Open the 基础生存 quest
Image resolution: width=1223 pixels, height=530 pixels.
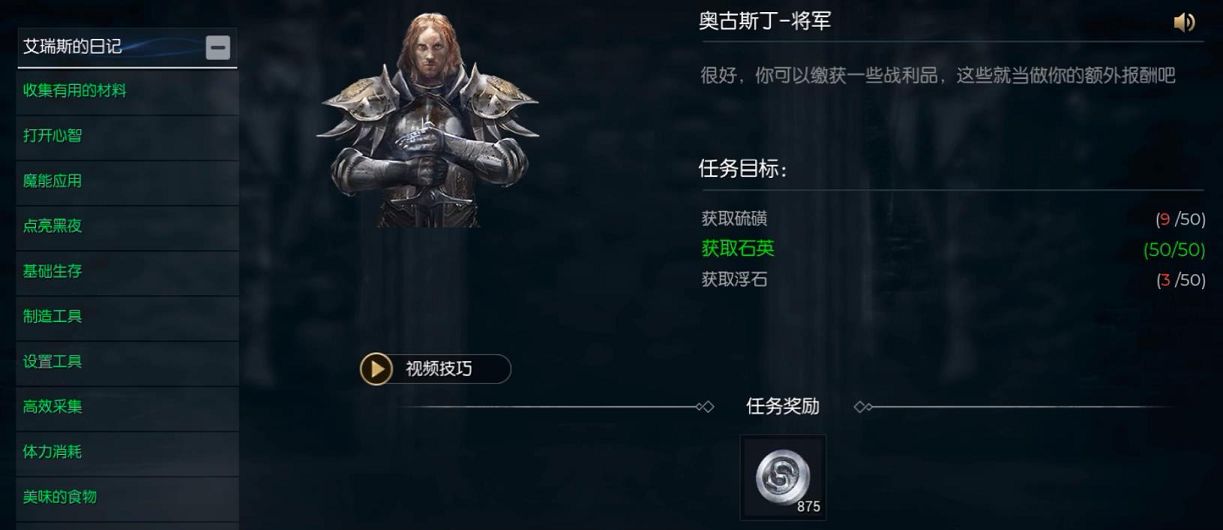127,272
